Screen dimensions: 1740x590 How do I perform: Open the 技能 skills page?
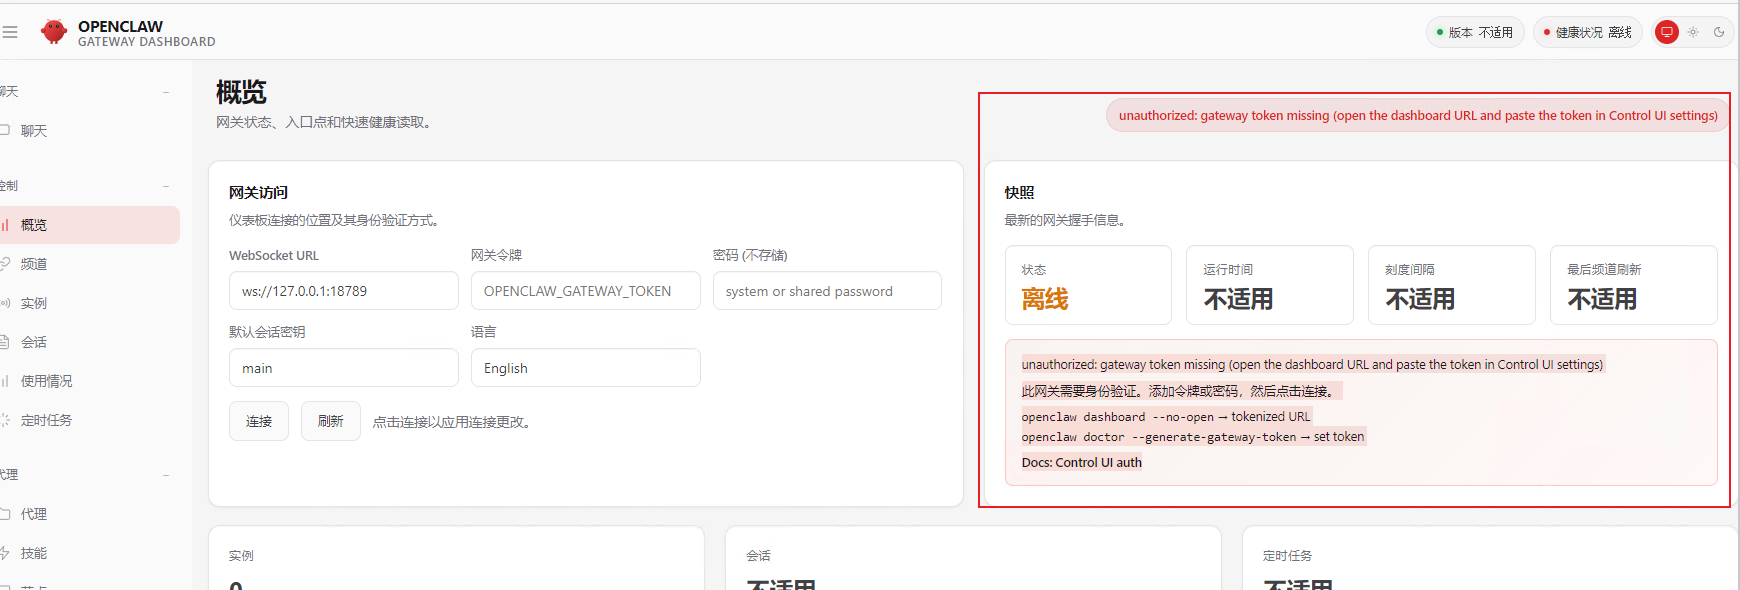click(x=90, y=553)
